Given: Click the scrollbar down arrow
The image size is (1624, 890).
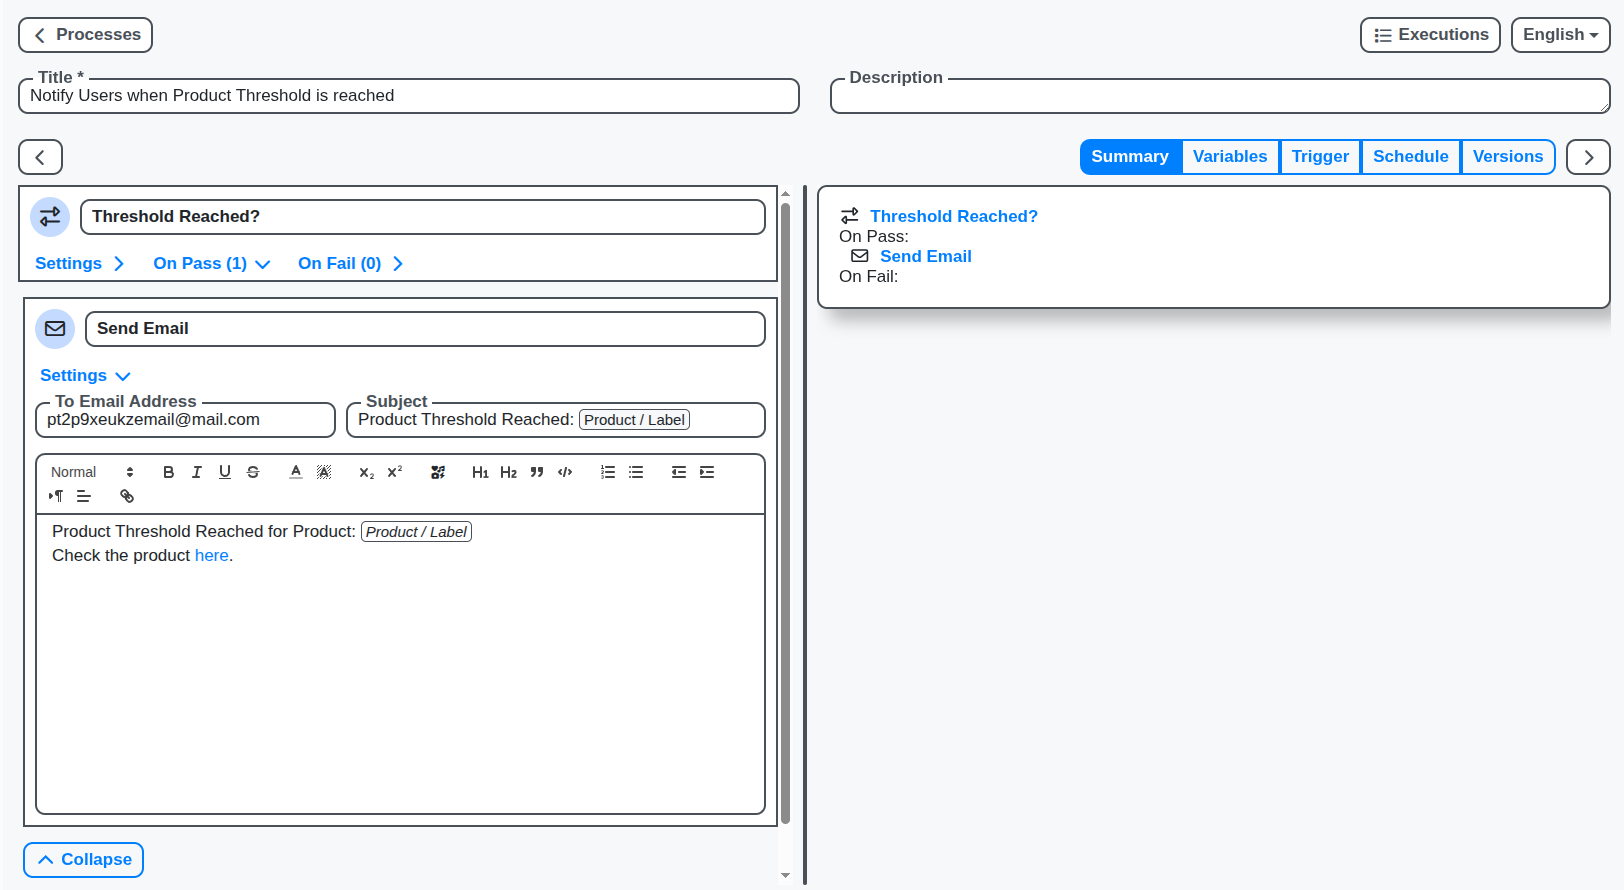Looking at the screenshot, I should tap(785, 876).
